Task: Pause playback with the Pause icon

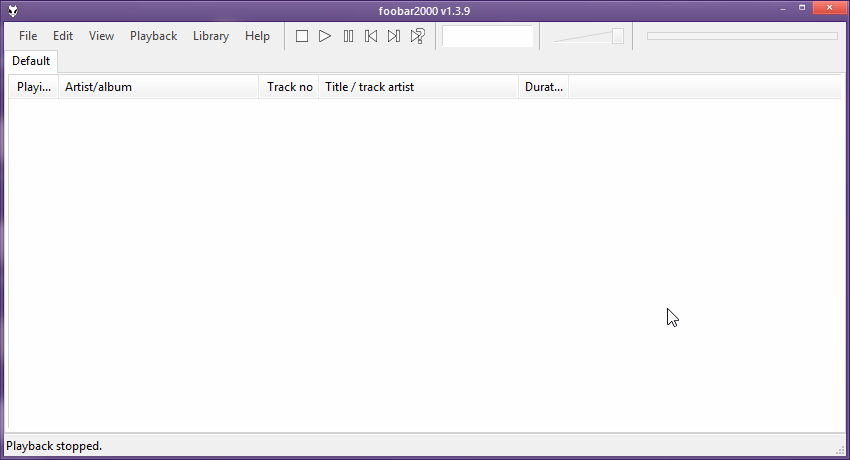Action: click(348, 36)
